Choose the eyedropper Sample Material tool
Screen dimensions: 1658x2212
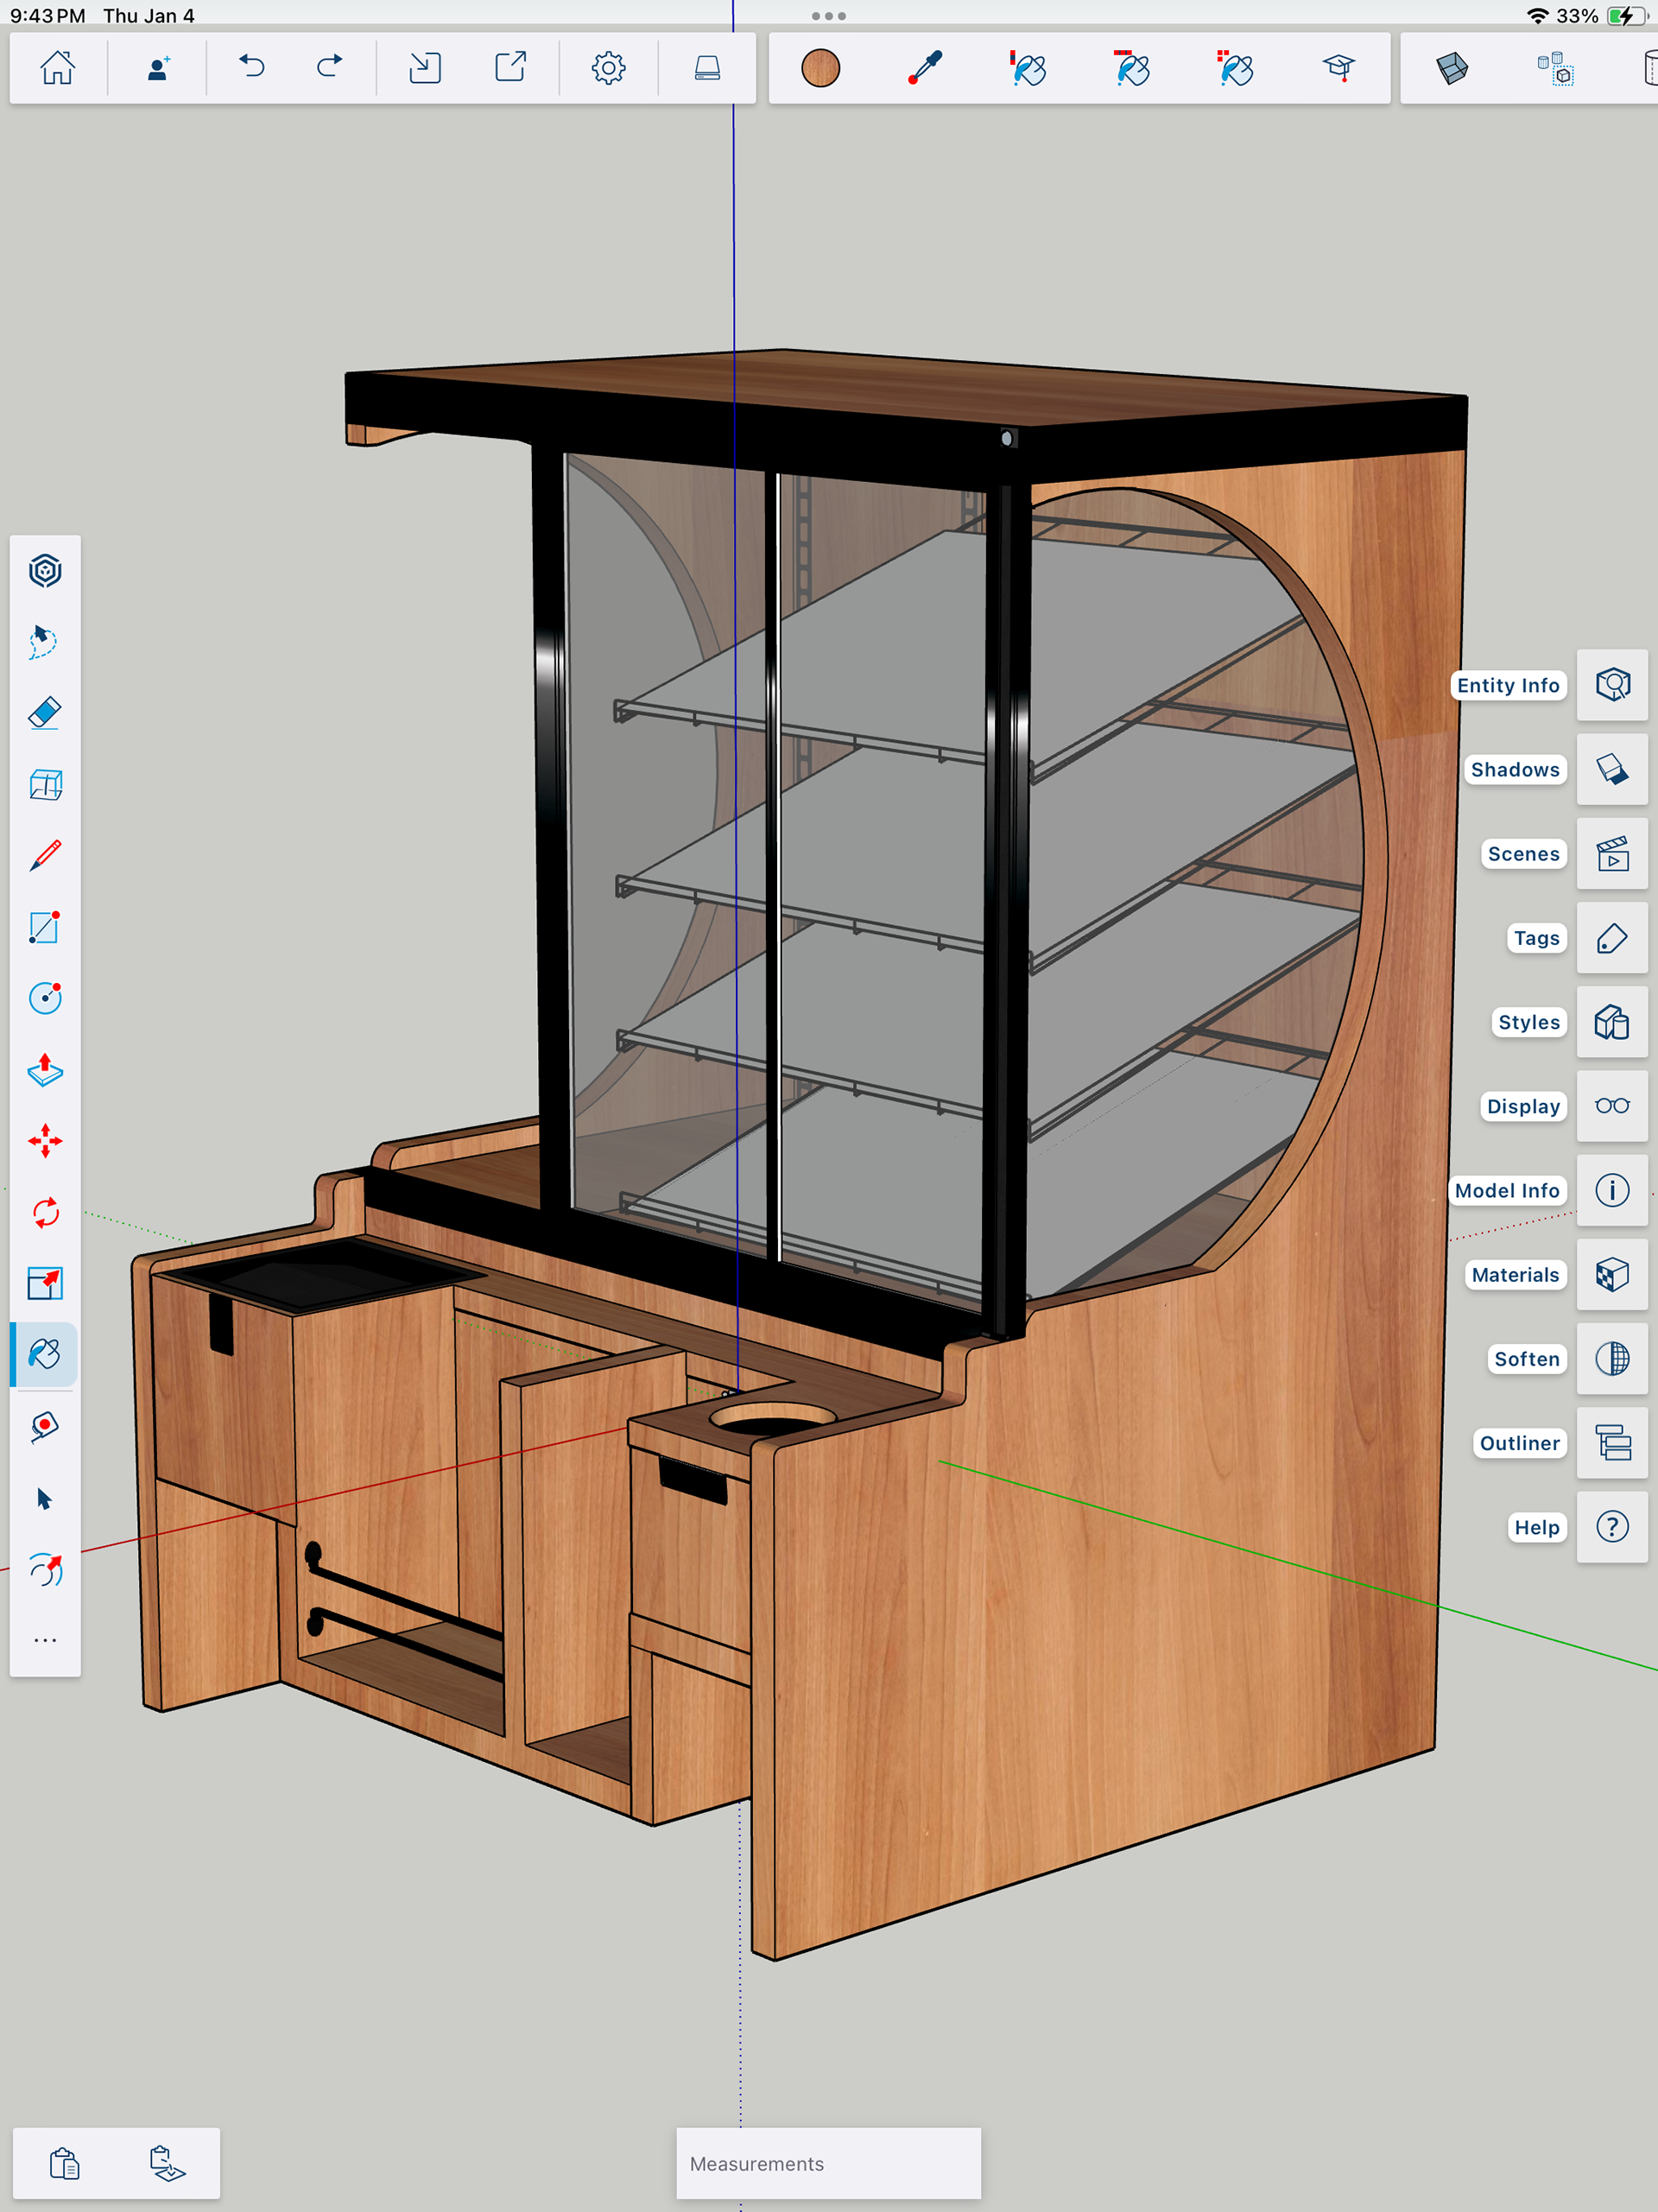pyautogui.click(x=925, y=68)
